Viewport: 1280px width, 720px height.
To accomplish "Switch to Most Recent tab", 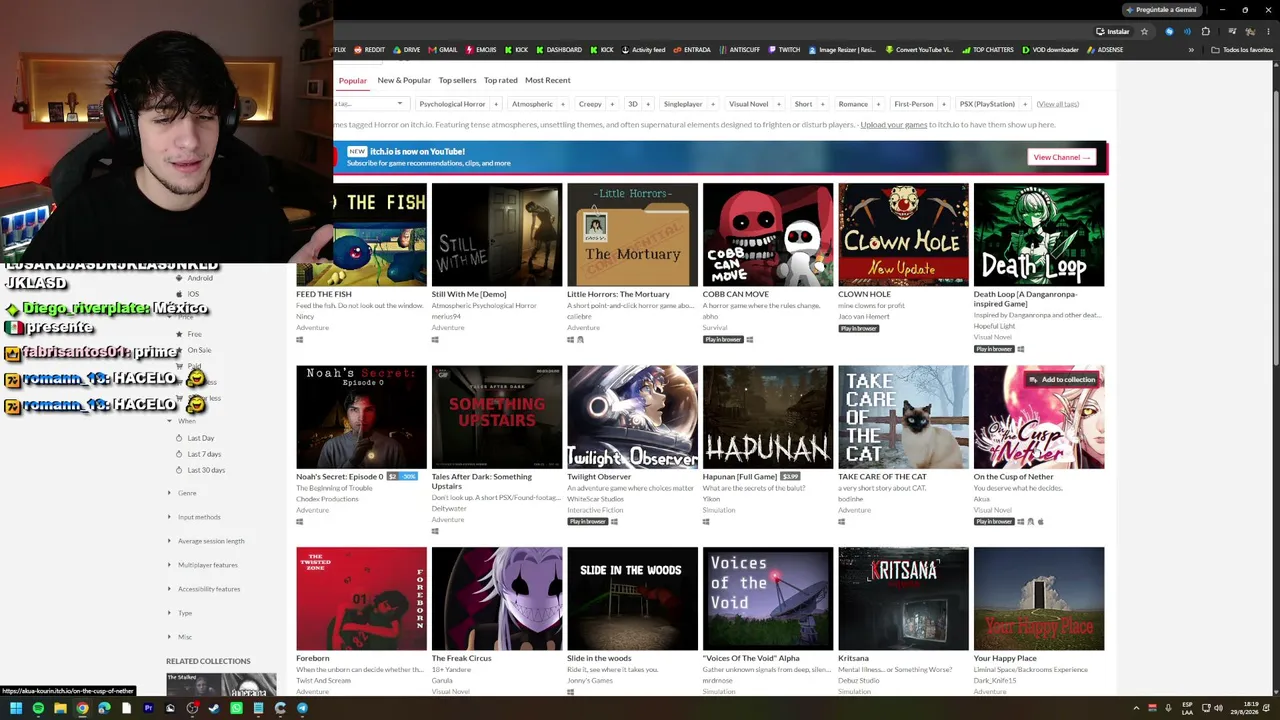I will click(548, 80).
